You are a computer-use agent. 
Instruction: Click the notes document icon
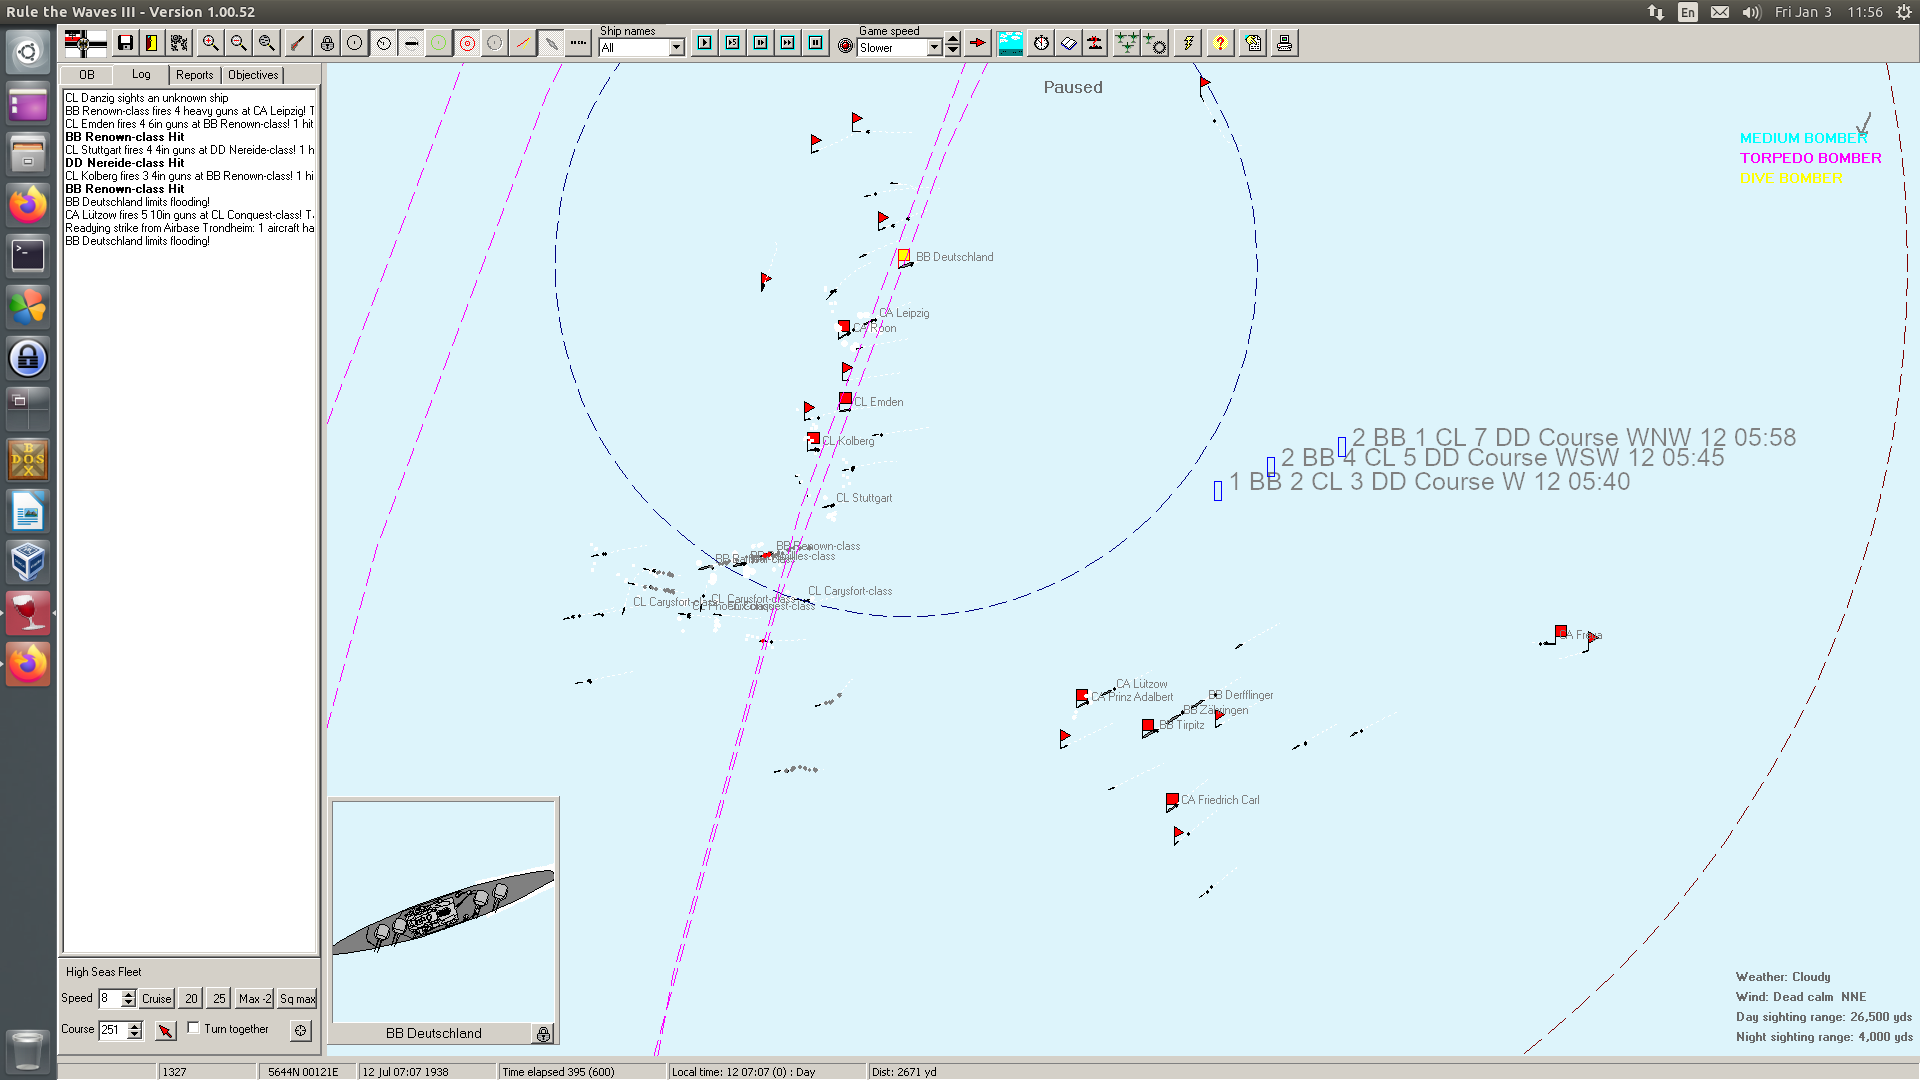click(1253, 43)
